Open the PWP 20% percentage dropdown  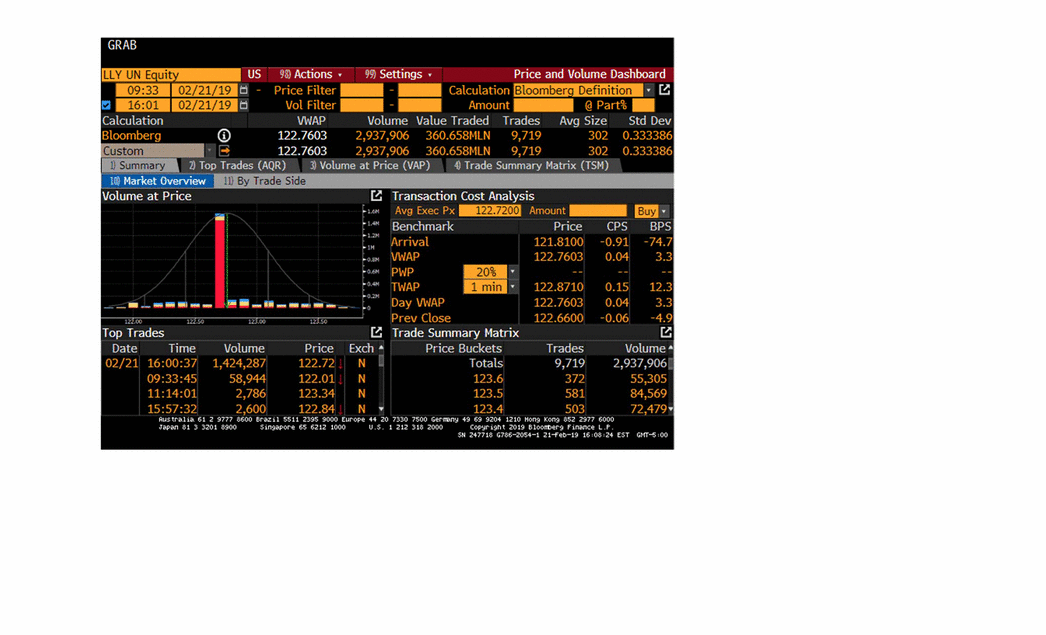pyautogui.click(x=513, y=272)
